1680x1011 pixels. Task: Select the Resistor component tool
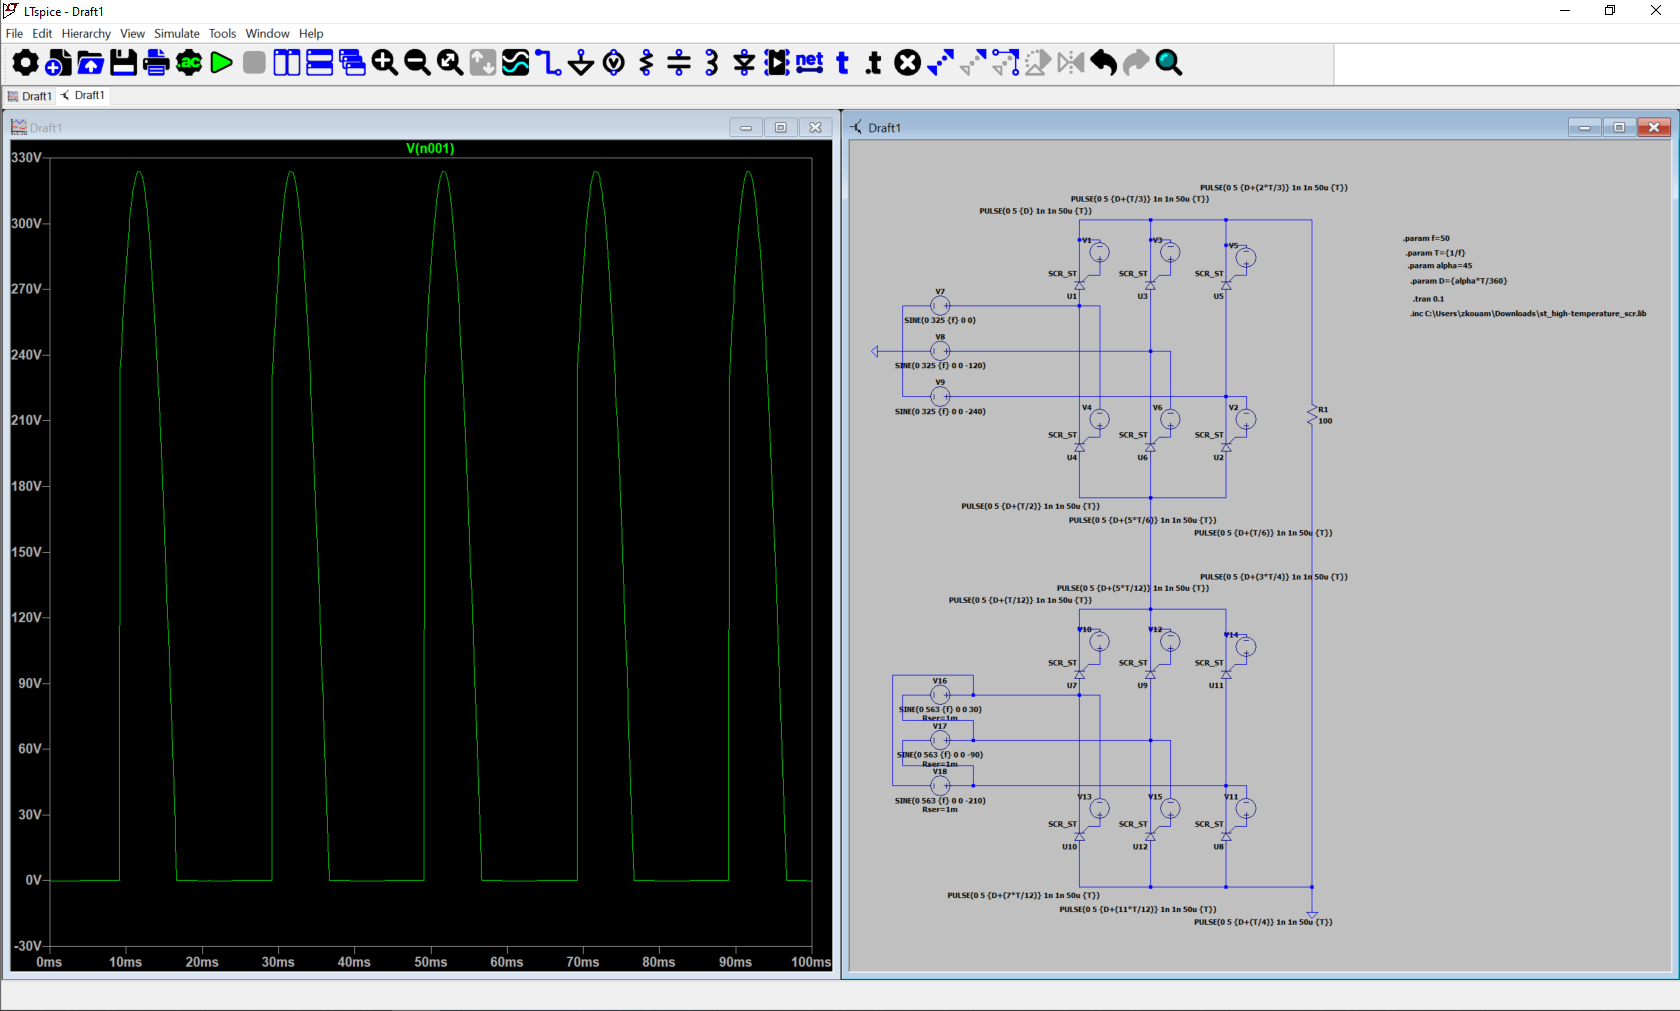646,63
